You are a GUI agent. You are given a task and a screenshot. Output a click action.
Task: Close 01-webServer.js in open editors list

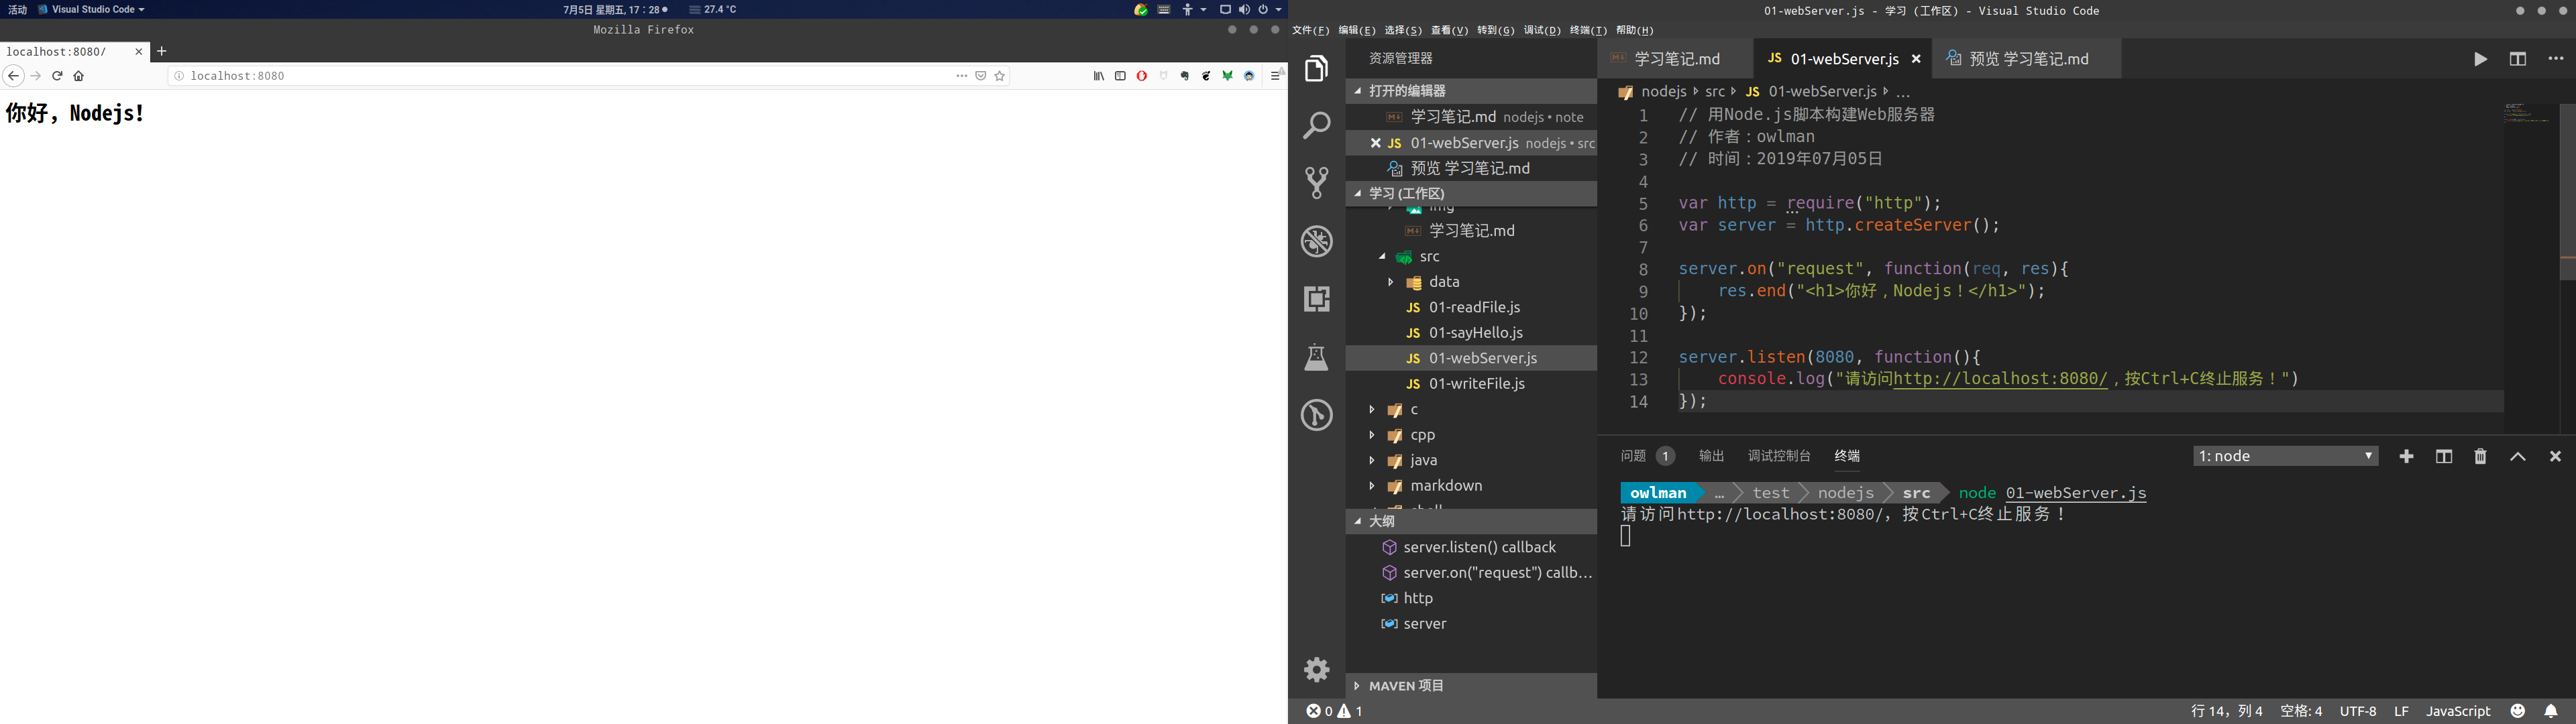click(x=1375, y=143)
